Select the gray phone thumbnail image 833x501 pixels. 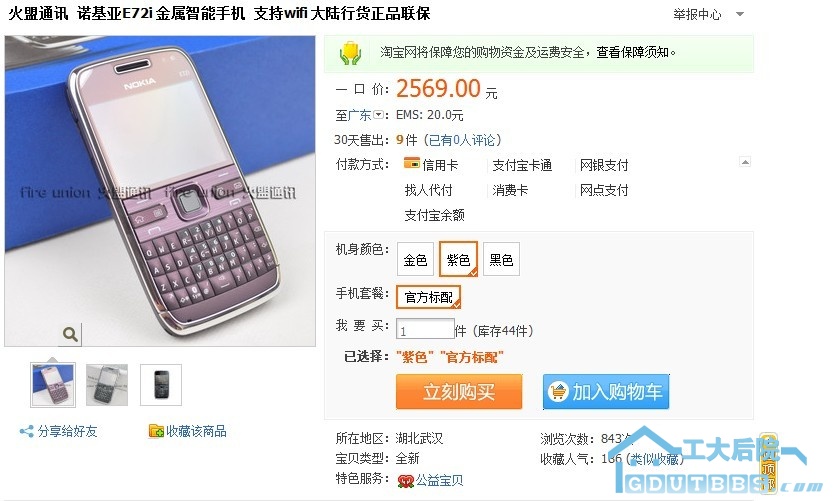point(107,385)
